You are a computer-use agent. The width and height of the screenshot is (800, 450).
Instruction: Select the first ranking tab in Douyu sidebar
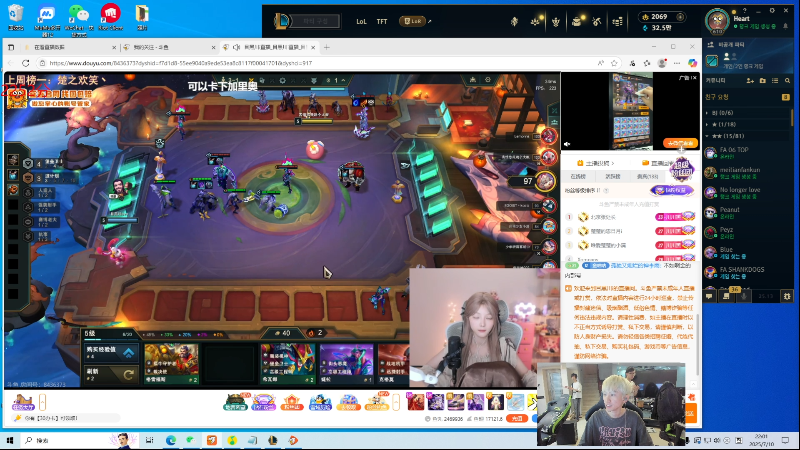pyautogui.click(x=578, y=177)
